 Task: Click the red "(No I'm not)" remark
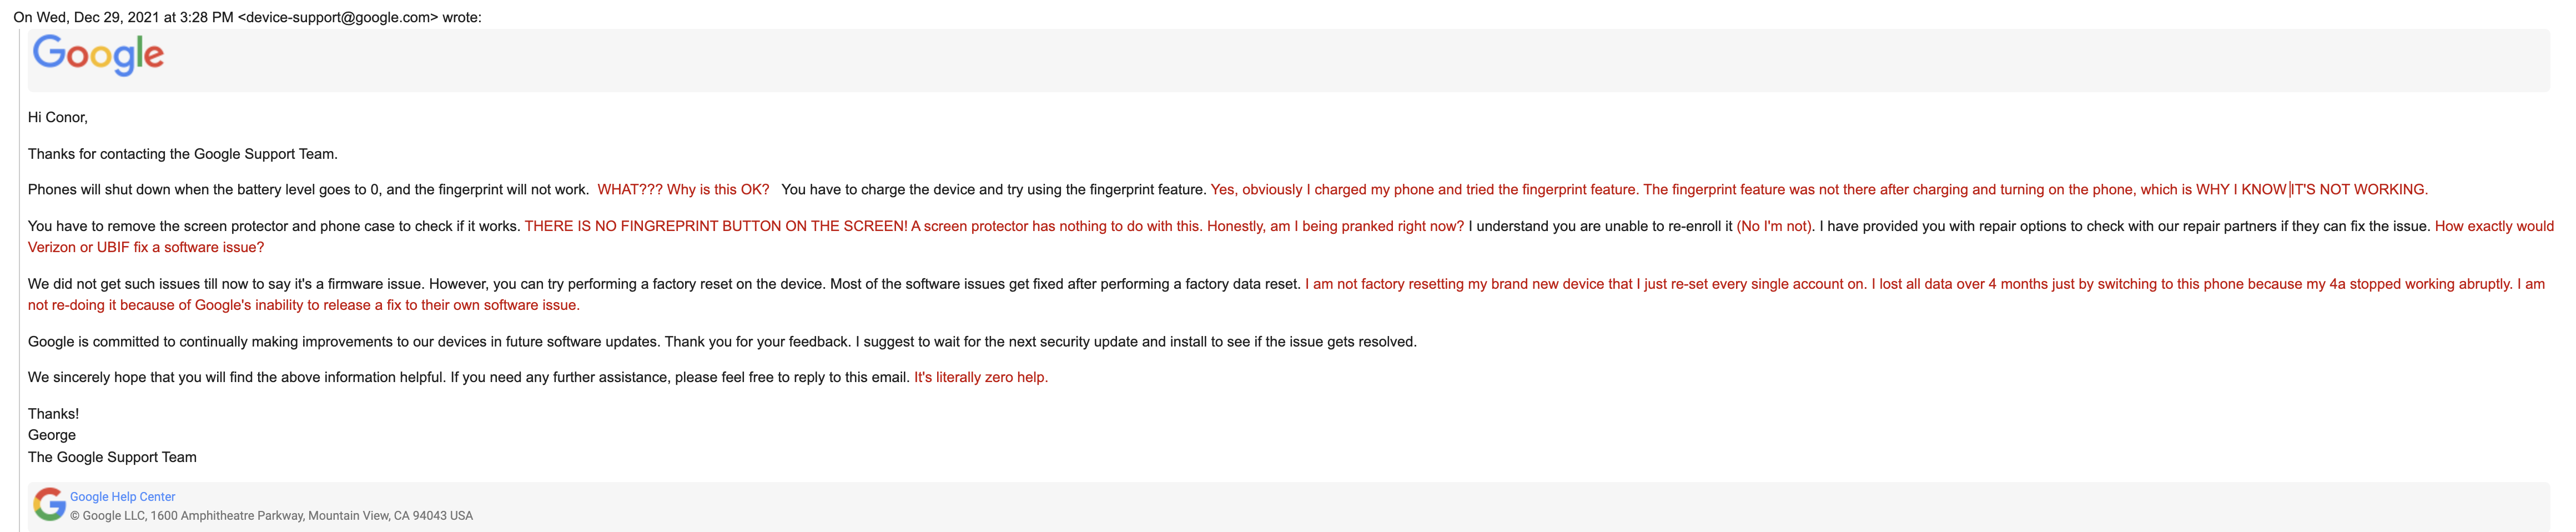[x=1774, y=227]
